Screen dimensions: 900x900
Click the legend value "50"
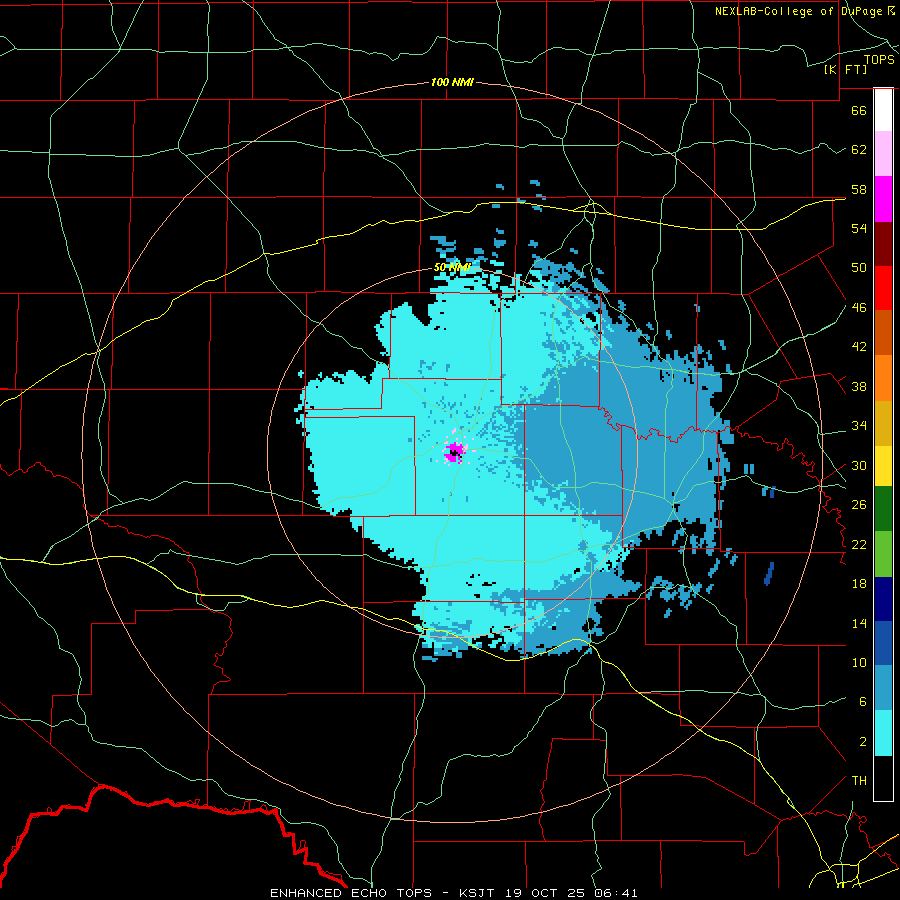[x=859, y=267]
